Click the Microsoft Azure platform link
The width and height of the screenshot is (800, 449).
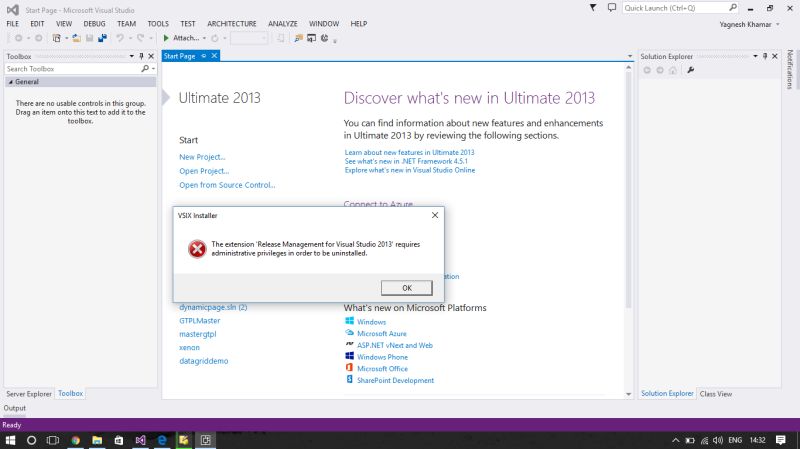click(x=382, y=333)
